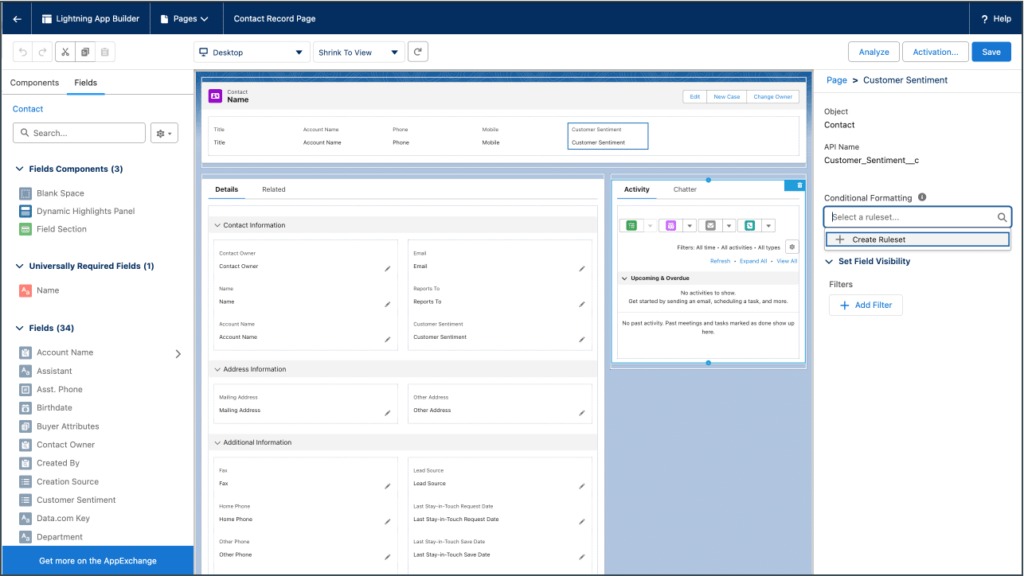This screenshot has height=576, width=1024.
Task: Open the Shrink To View dropdown
Action: pos(358,52)
